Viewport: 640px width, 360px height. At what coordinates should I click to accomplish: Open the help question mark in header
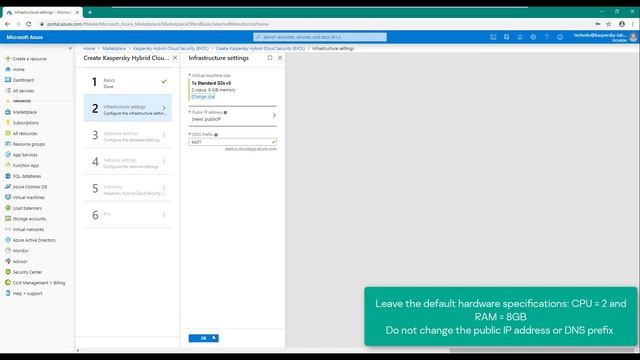[547, 37]
